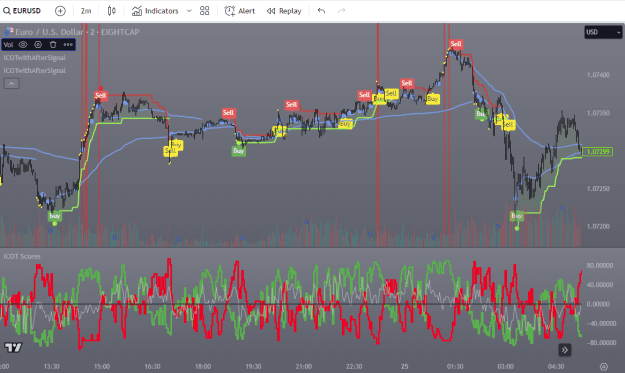Open the USD currency dropdown

click(603, 32)
